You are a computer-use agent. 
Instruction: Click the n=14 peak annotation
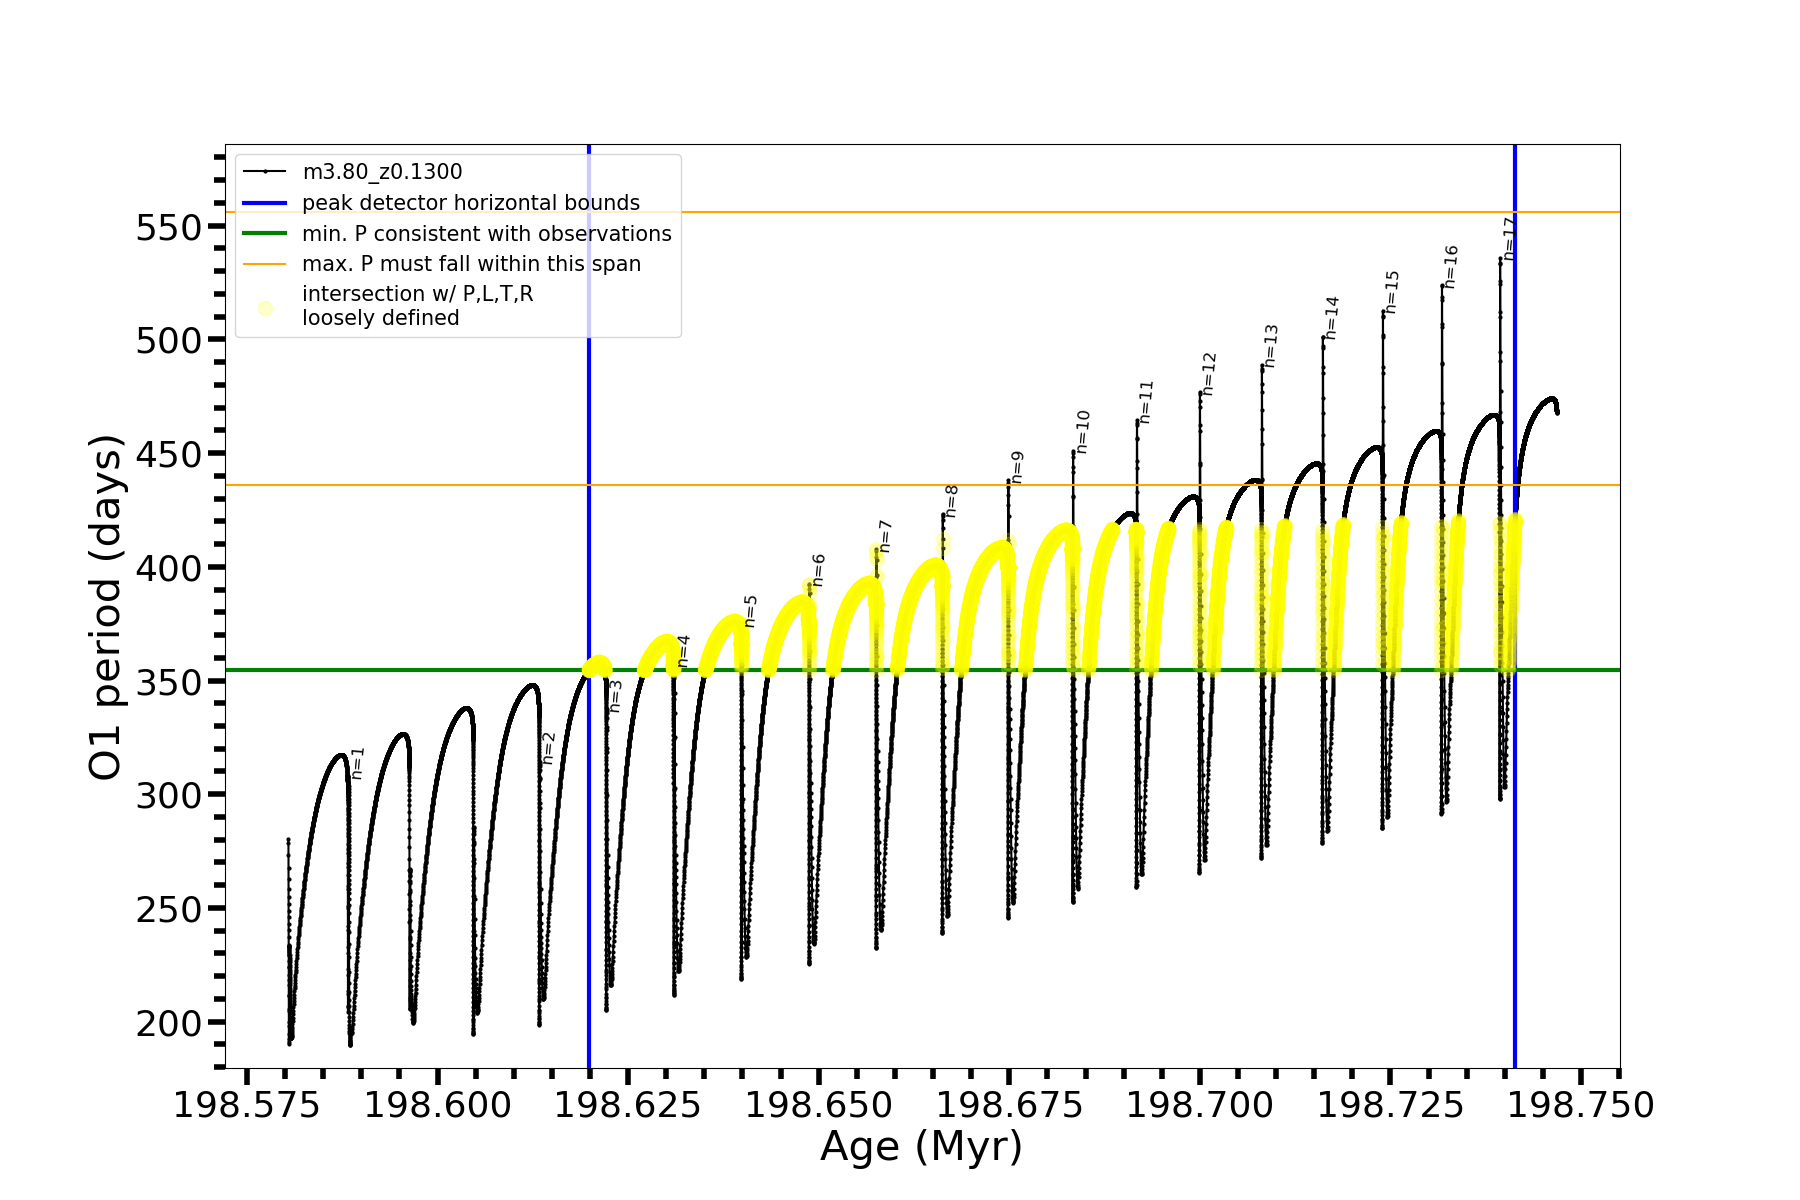click(1331, 318)
